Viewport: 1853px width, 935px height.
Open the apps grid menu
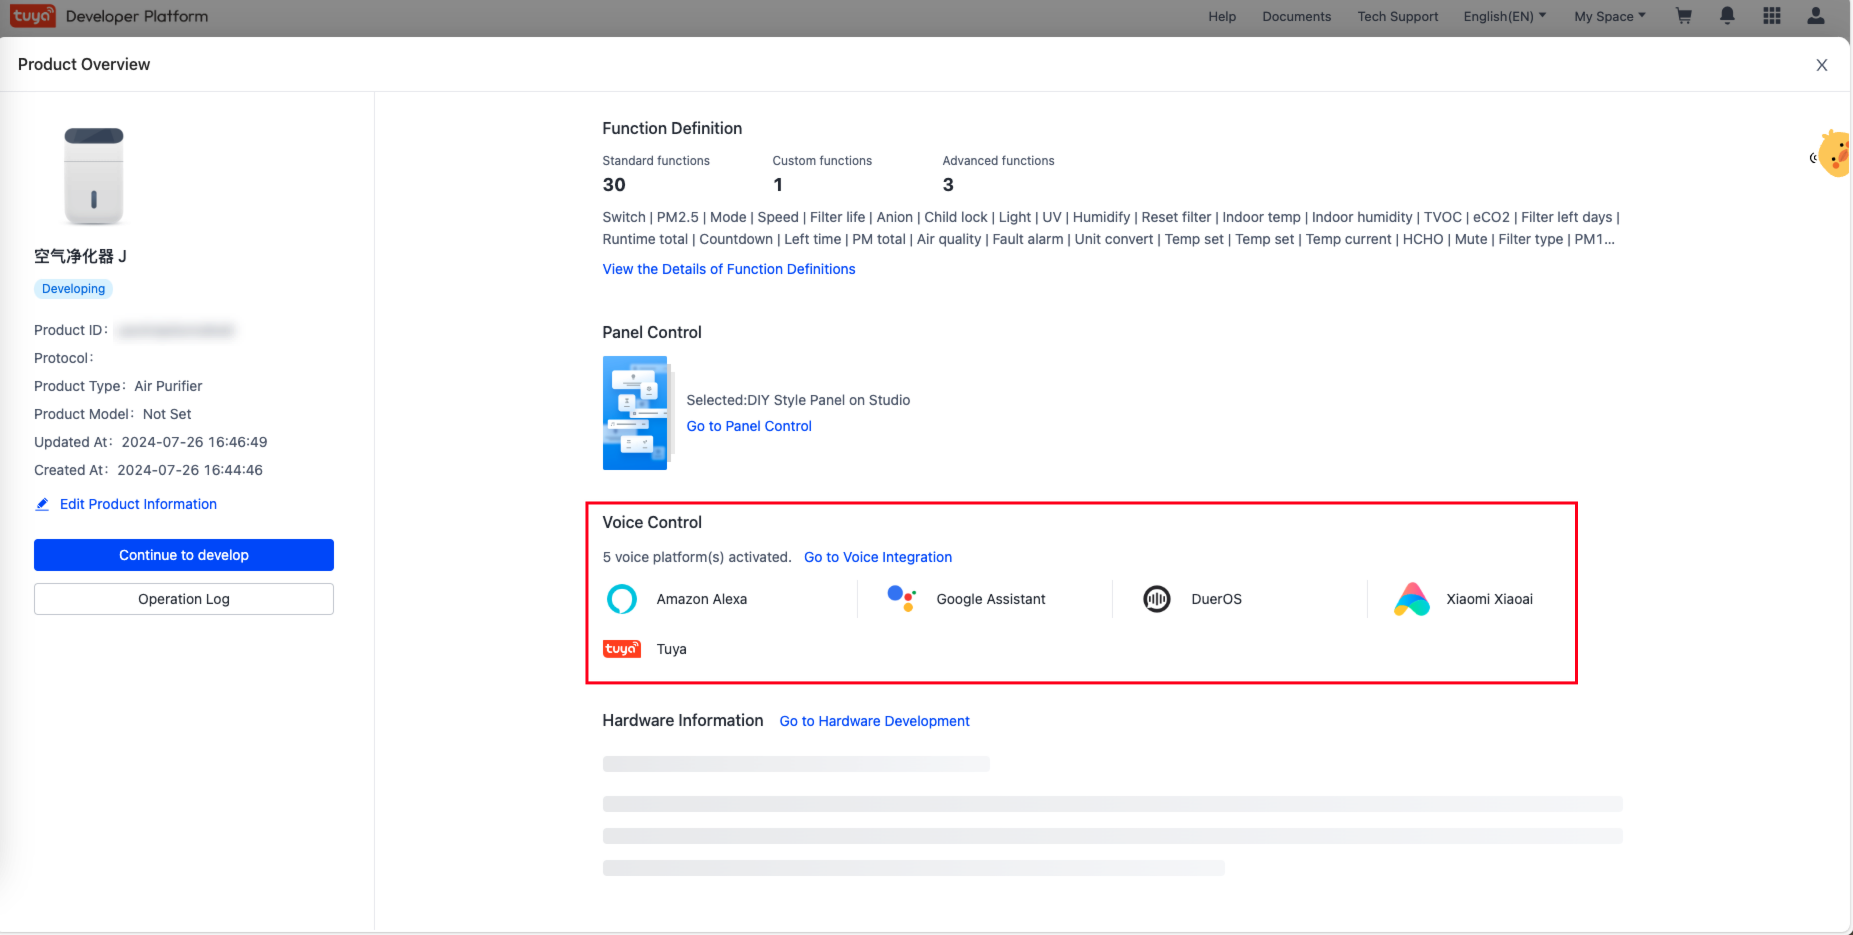click(1771, 16)
